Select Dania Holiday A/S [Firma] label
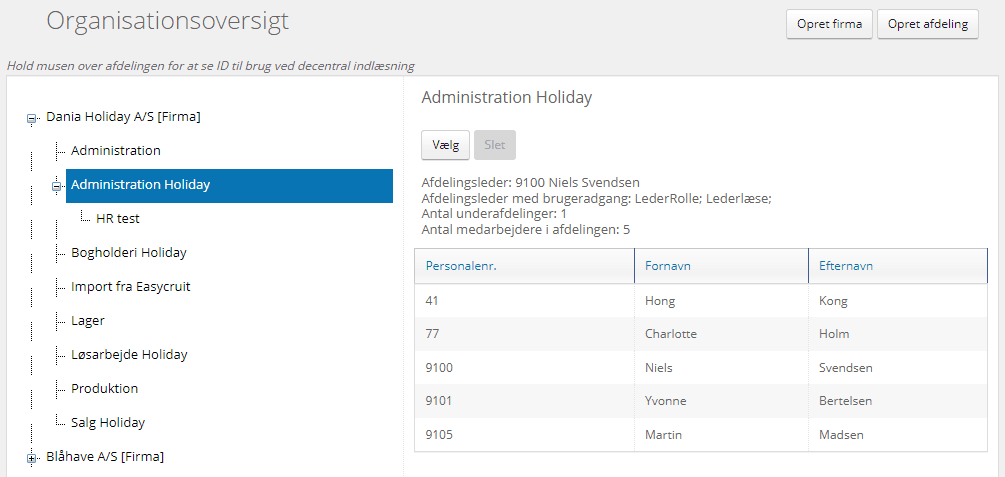 coord(123,117)
